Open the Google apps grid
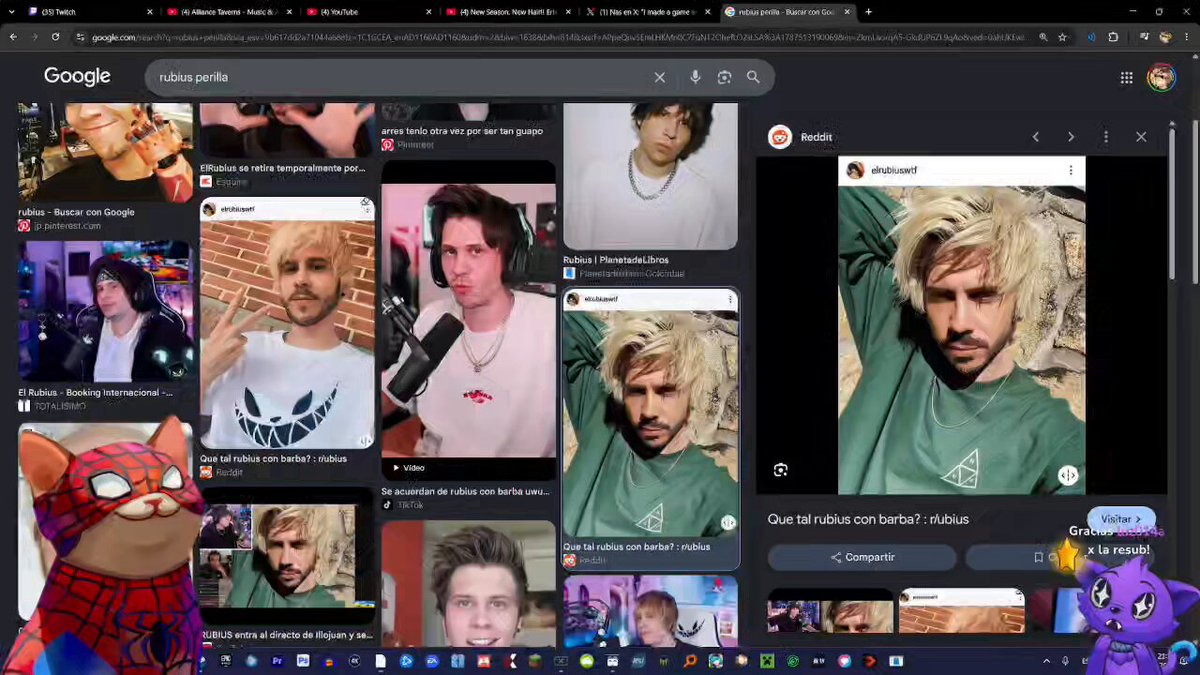Image resolution: width=1200 pixels, height=675 pixels. [x=1127, y=77]
